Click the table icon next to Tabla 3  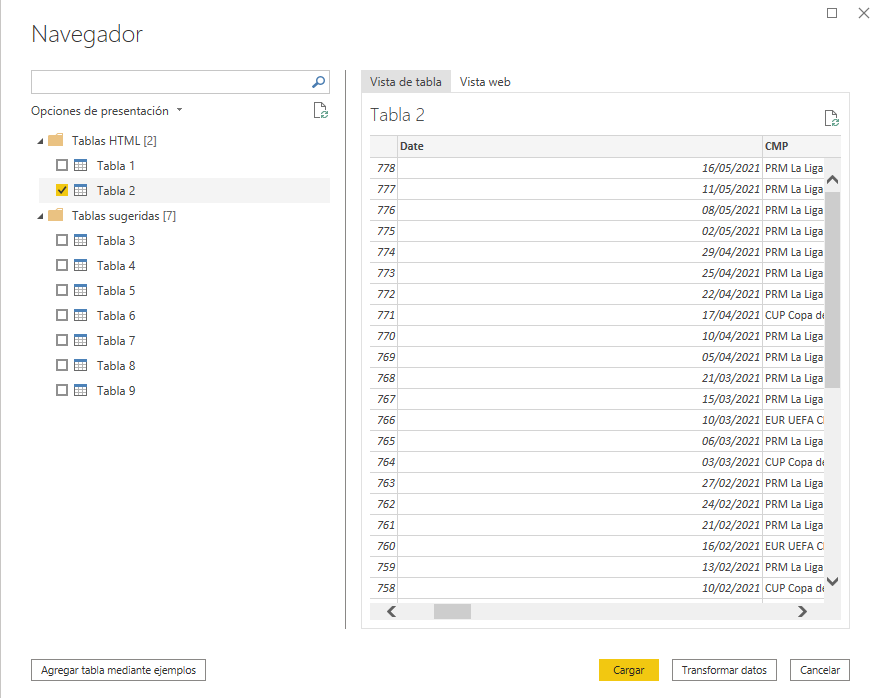[x=81, y=240]
